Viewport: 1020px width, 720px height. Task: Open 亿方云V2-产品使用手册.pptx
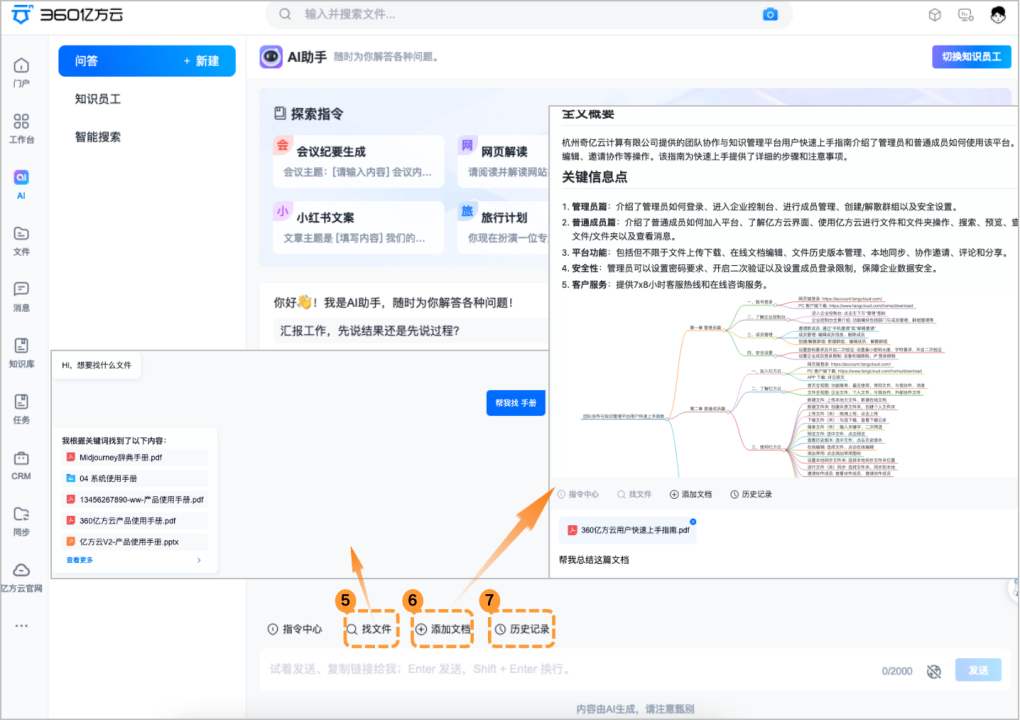tap(136, 542)
